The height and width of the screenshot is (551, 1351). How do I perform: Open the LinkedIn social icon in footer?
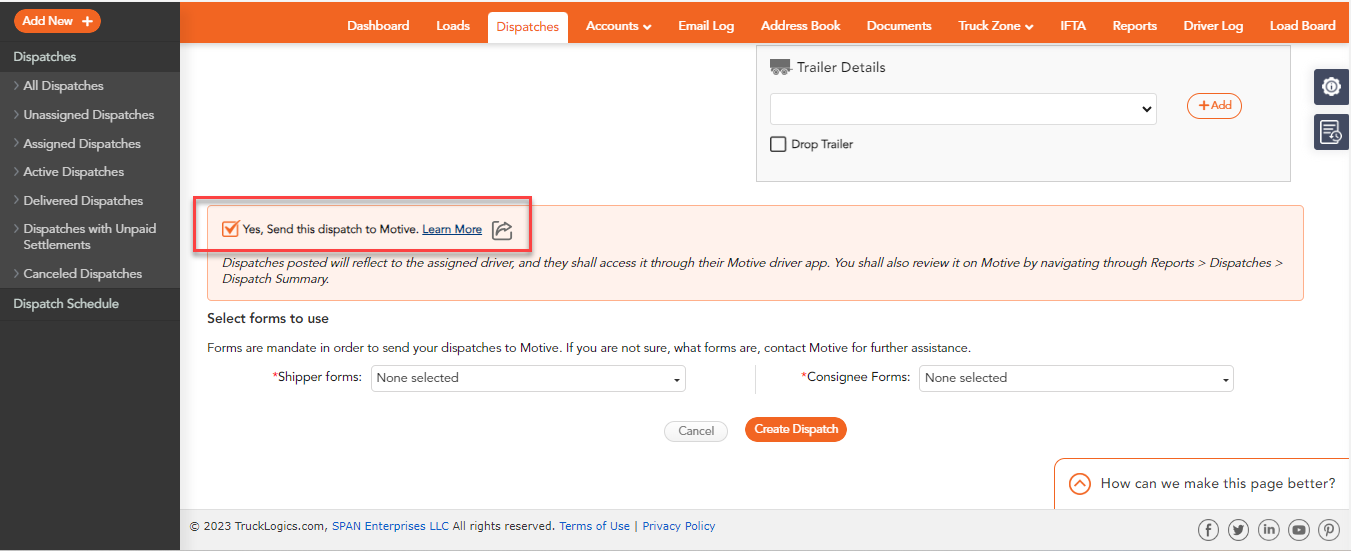tap(1269, 530)
